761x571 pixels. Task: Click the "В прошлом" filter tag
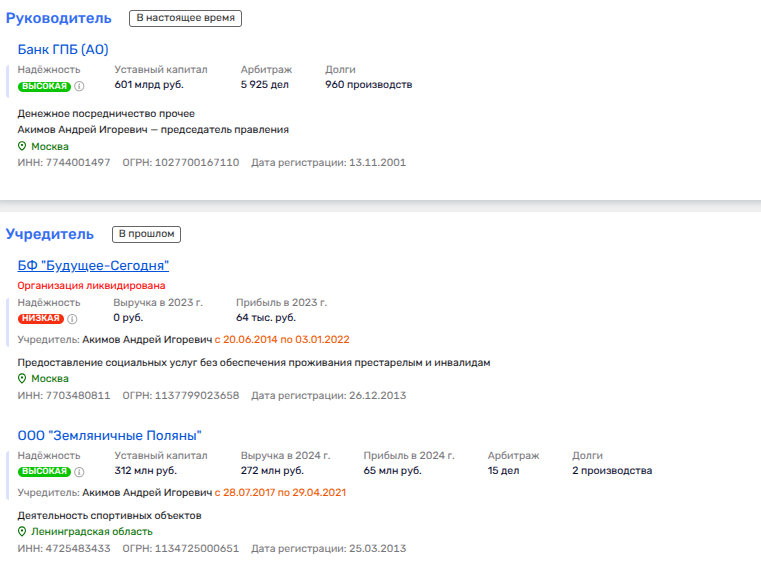146,234
